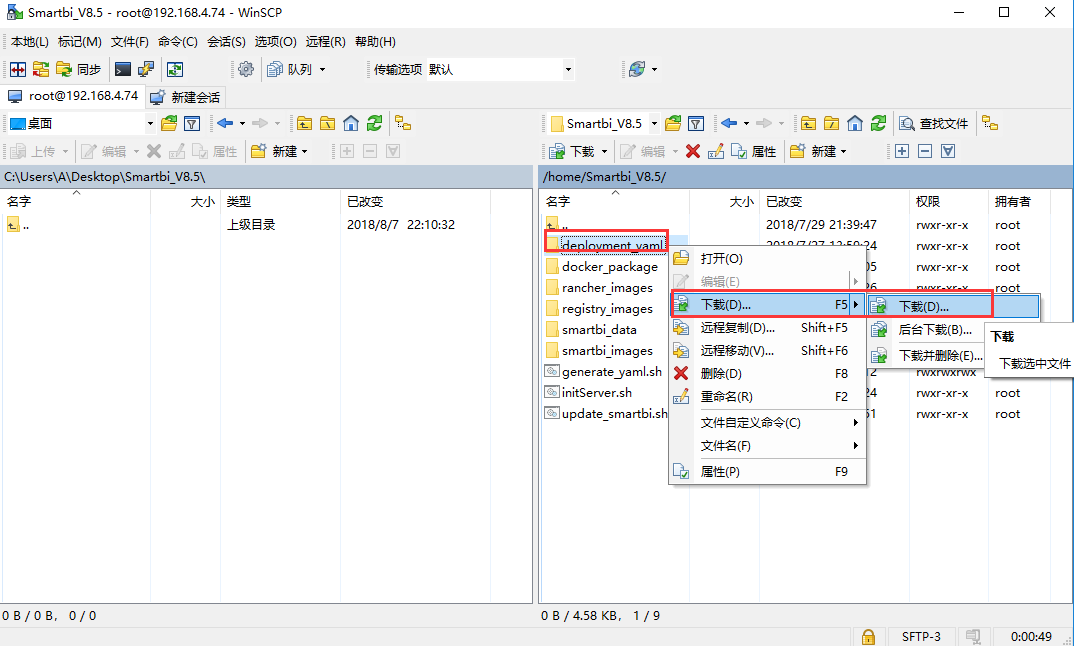Click the Compare Directories toolbar icon

pos(18,69)
